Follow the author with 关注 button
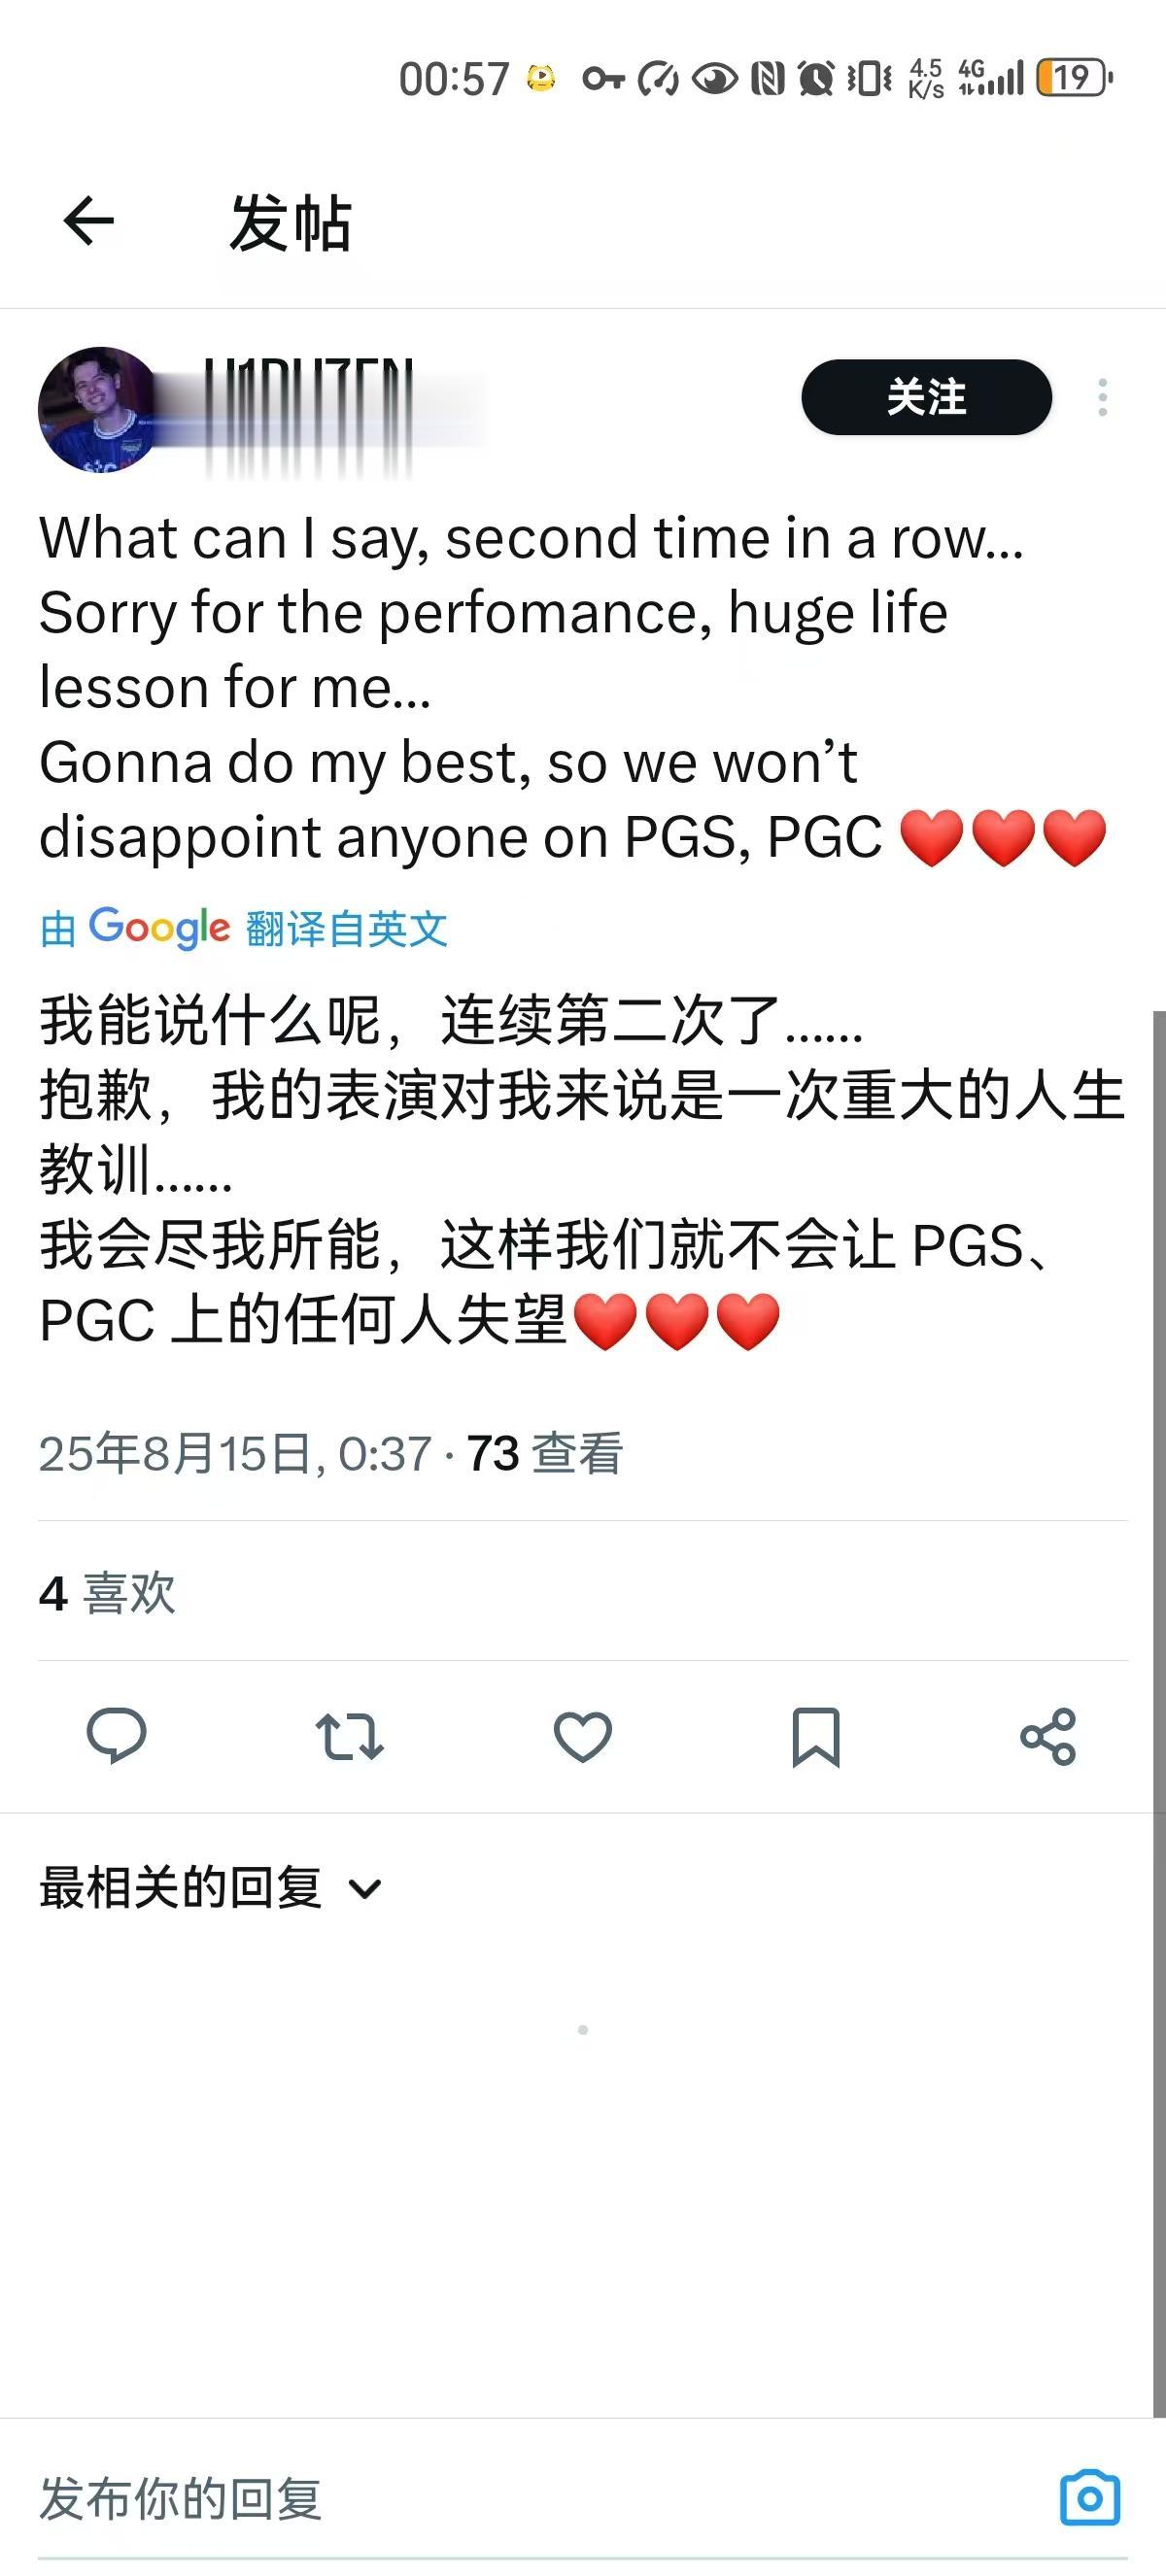Screen dimensions: 1166x2576 (926, 397)
